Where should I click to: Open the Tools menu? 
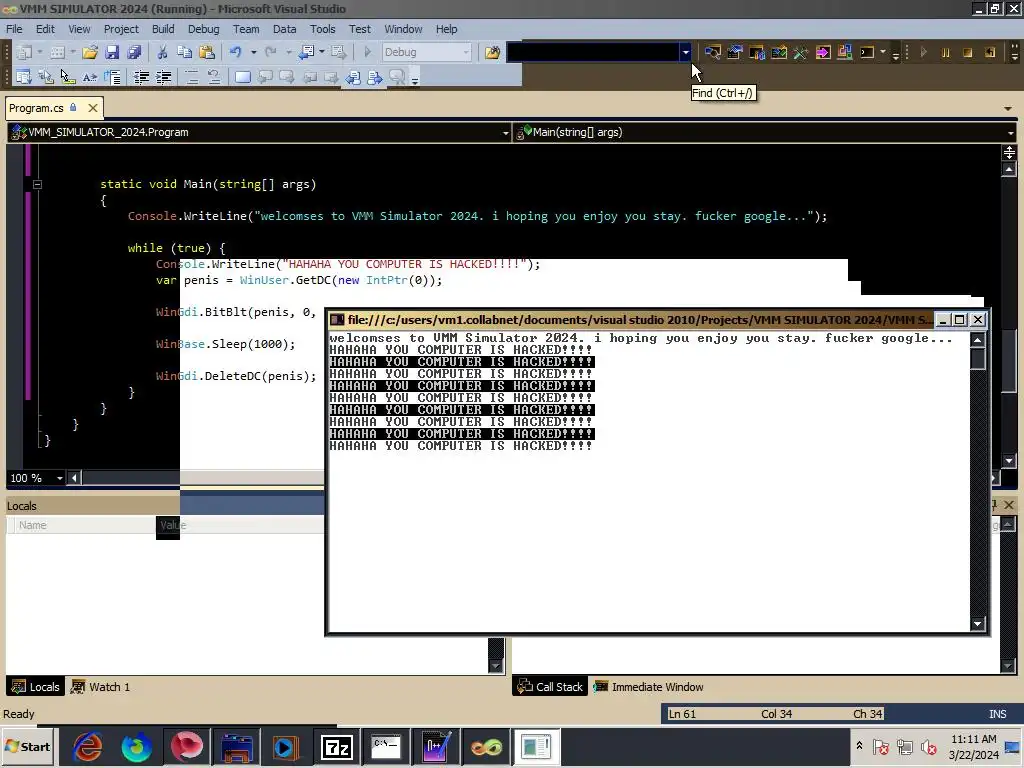click(323, 29)
